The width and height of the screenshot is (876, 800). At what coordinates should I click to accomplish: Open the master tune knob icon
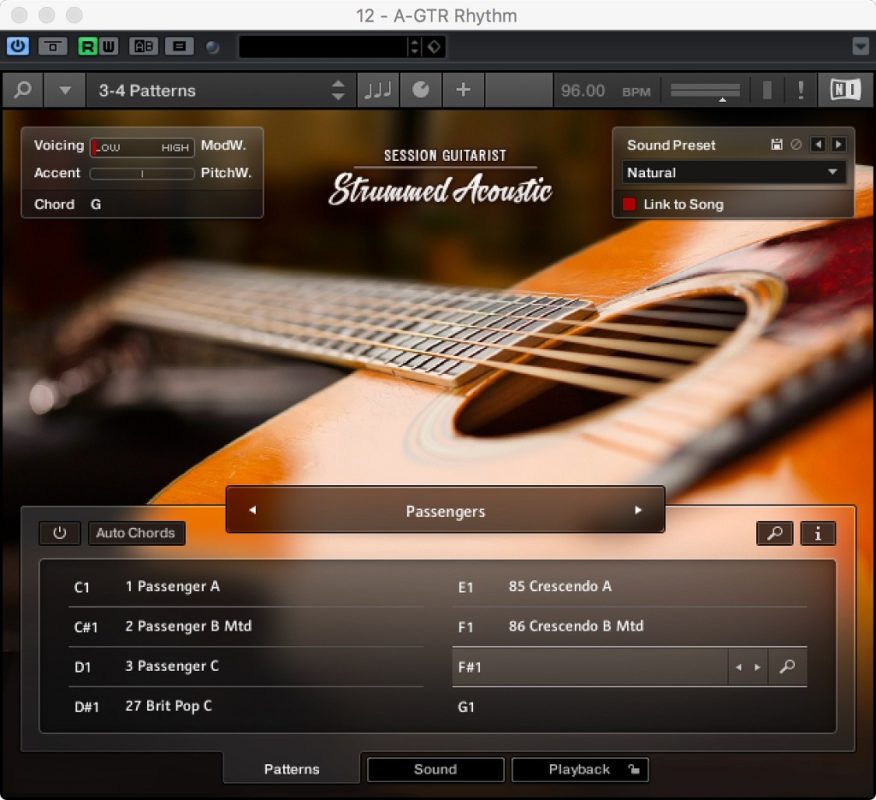(x=421, y=90)
